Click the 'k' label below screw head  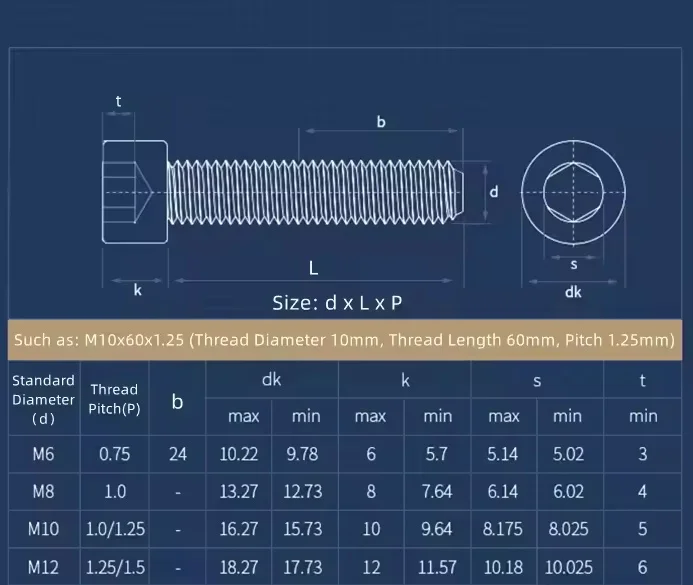[137, 290]
